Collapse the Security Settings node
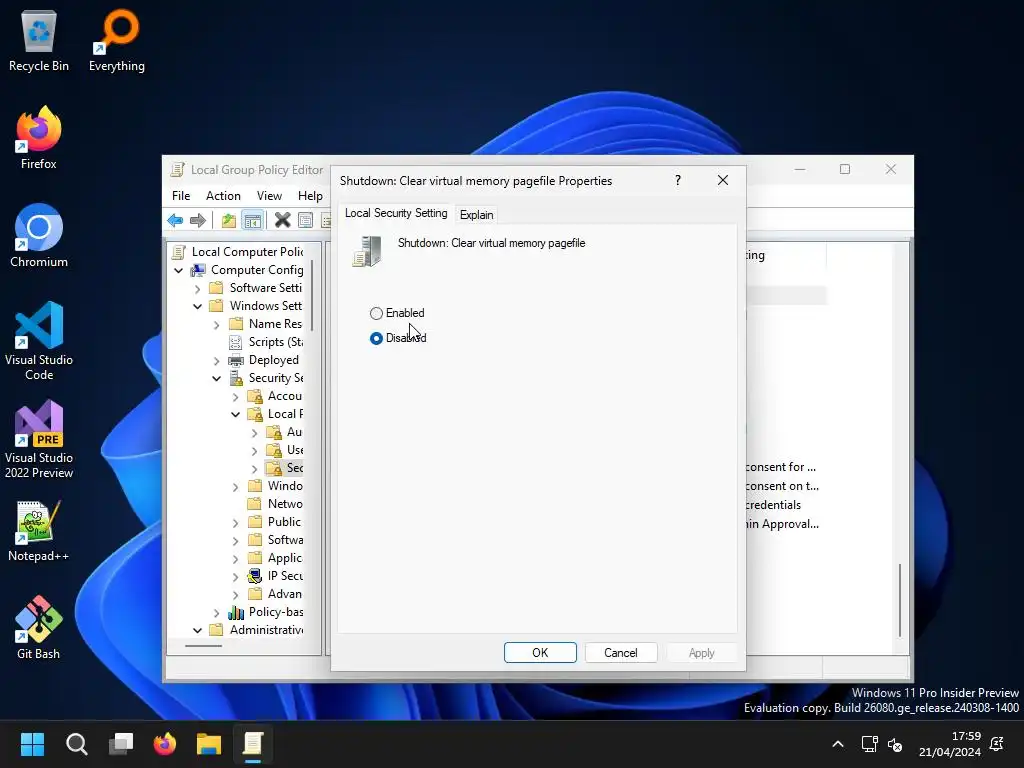Image resolution: width=1024 pixels, height=768 pixels. 216,378
